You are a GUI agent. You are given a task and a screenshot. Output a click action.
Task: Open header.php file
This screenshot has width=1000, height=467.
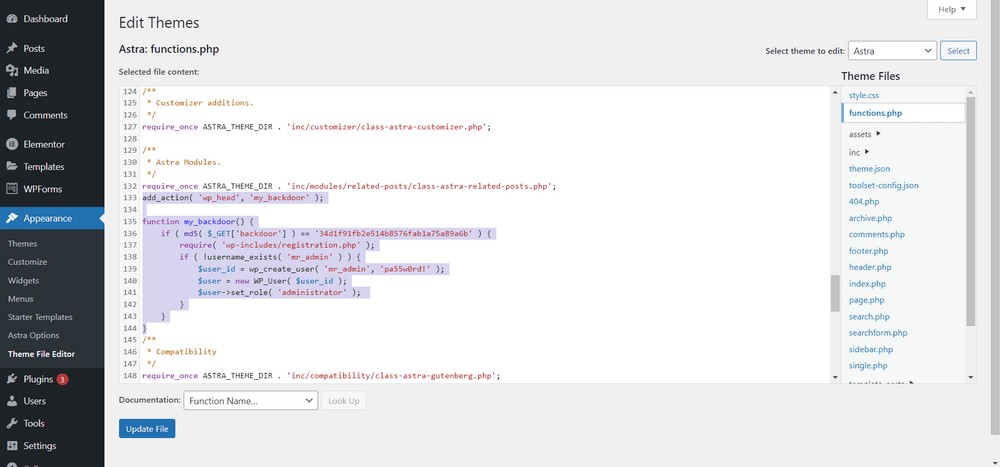point(870,267)
